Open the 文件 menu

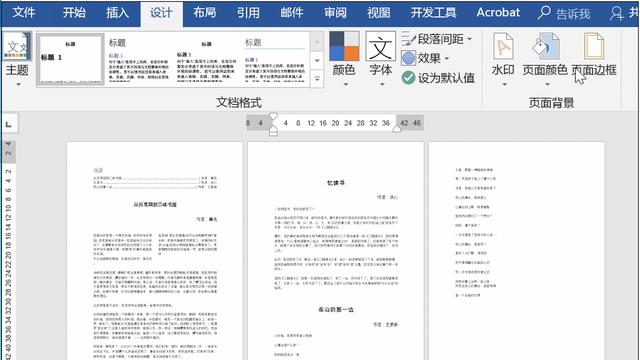click(x=24, y=13)
